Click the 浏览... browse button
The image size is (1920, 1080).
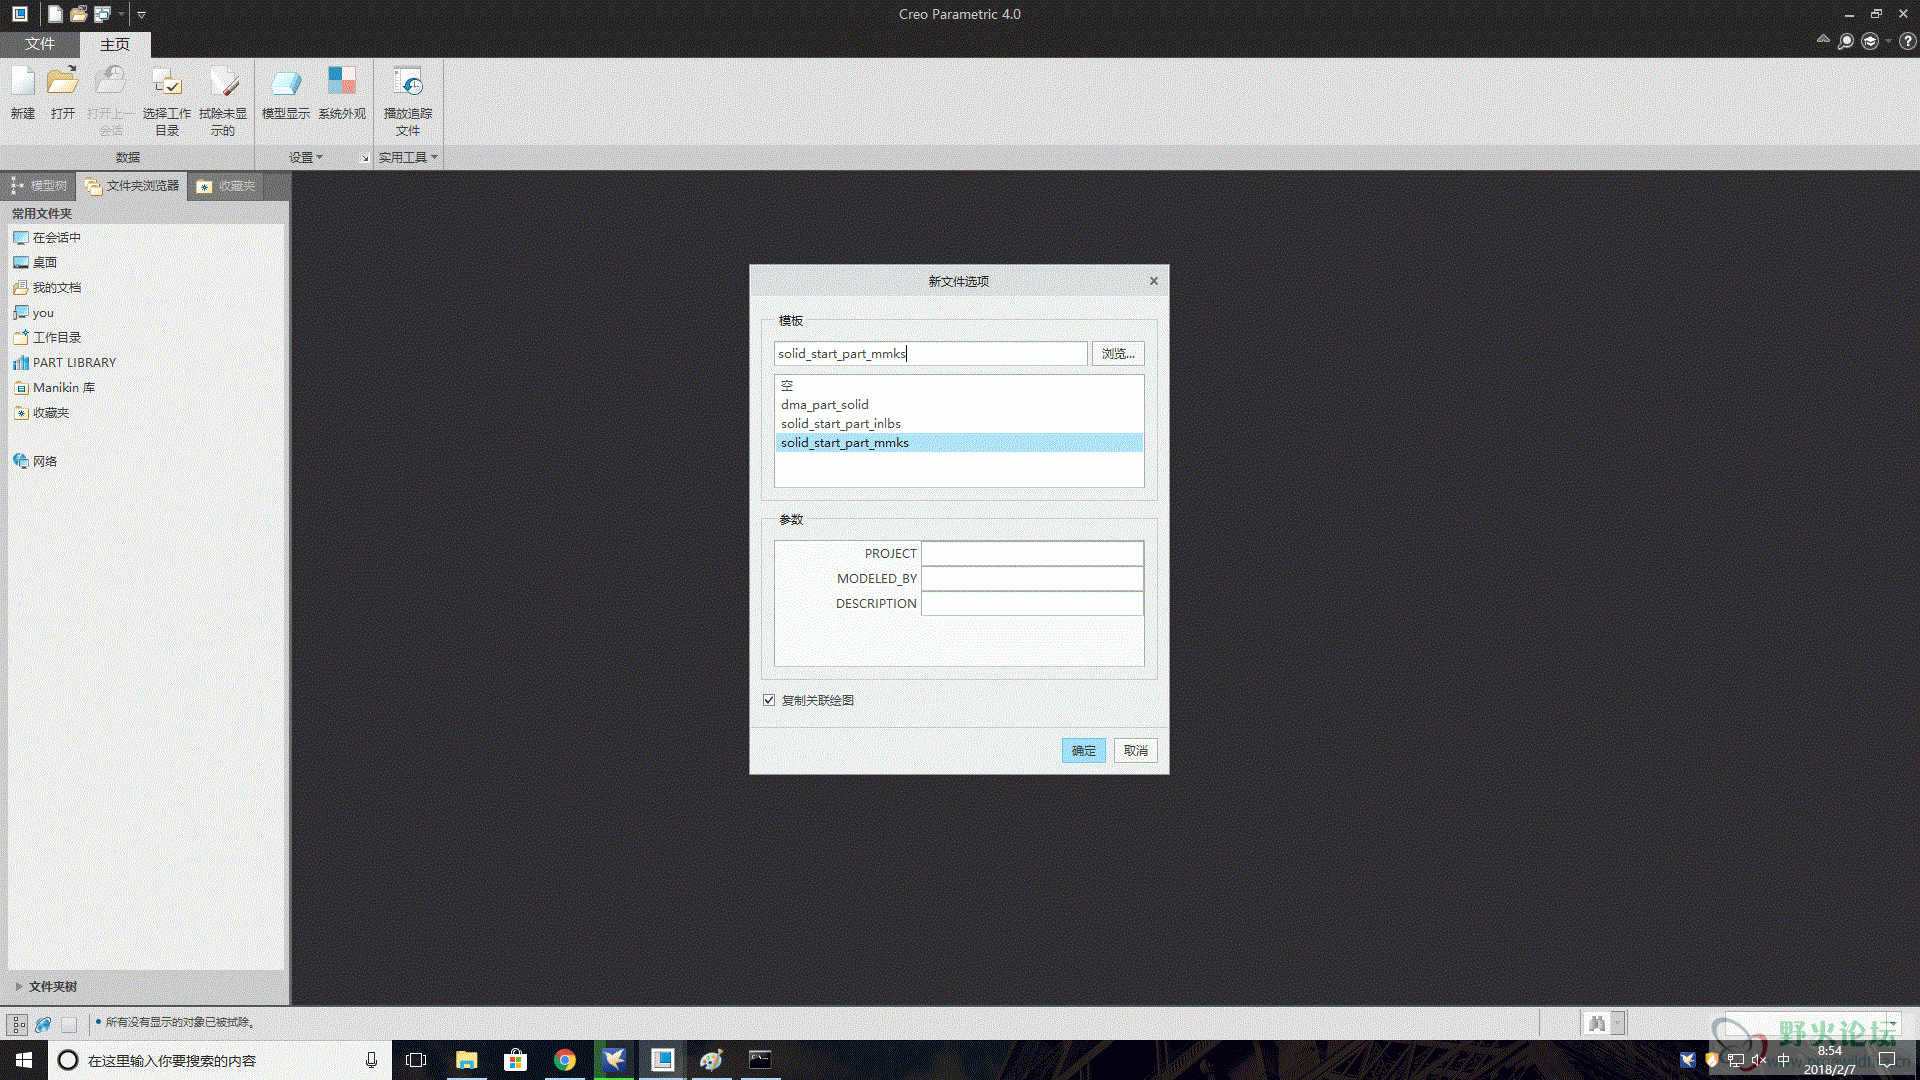1118,354
